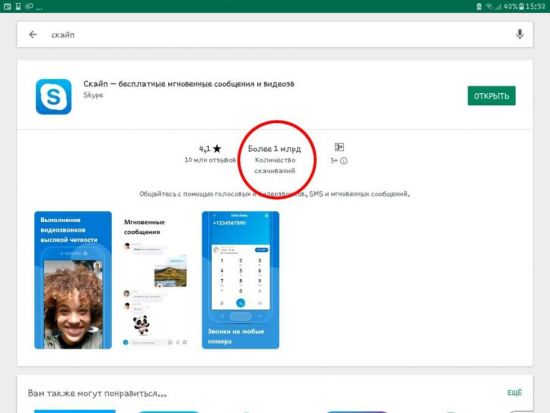Tap the Вам также могут понравиться heading
This screenshot has width=550, height=413.
click(97, 393)
